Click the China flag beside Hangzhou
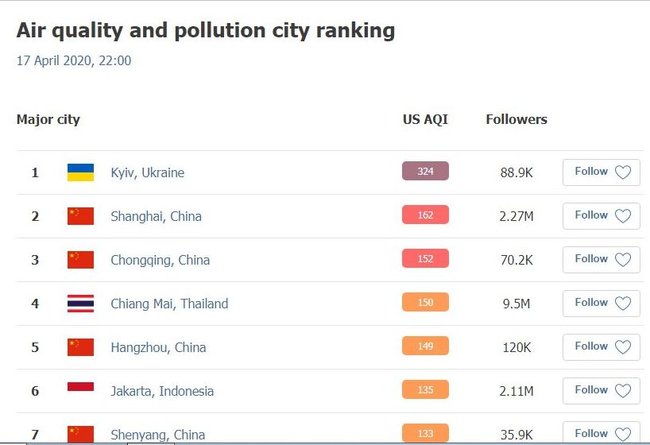 pos(81,347)
